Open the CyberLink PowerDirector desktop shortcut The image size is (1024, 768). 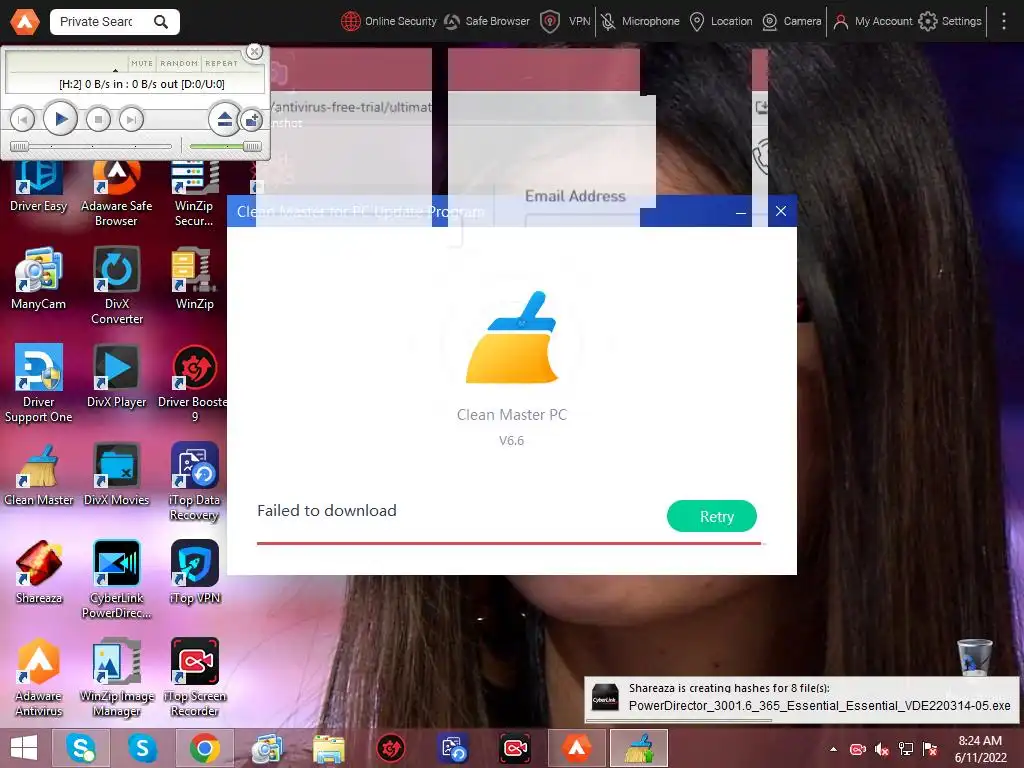(117, 579)
